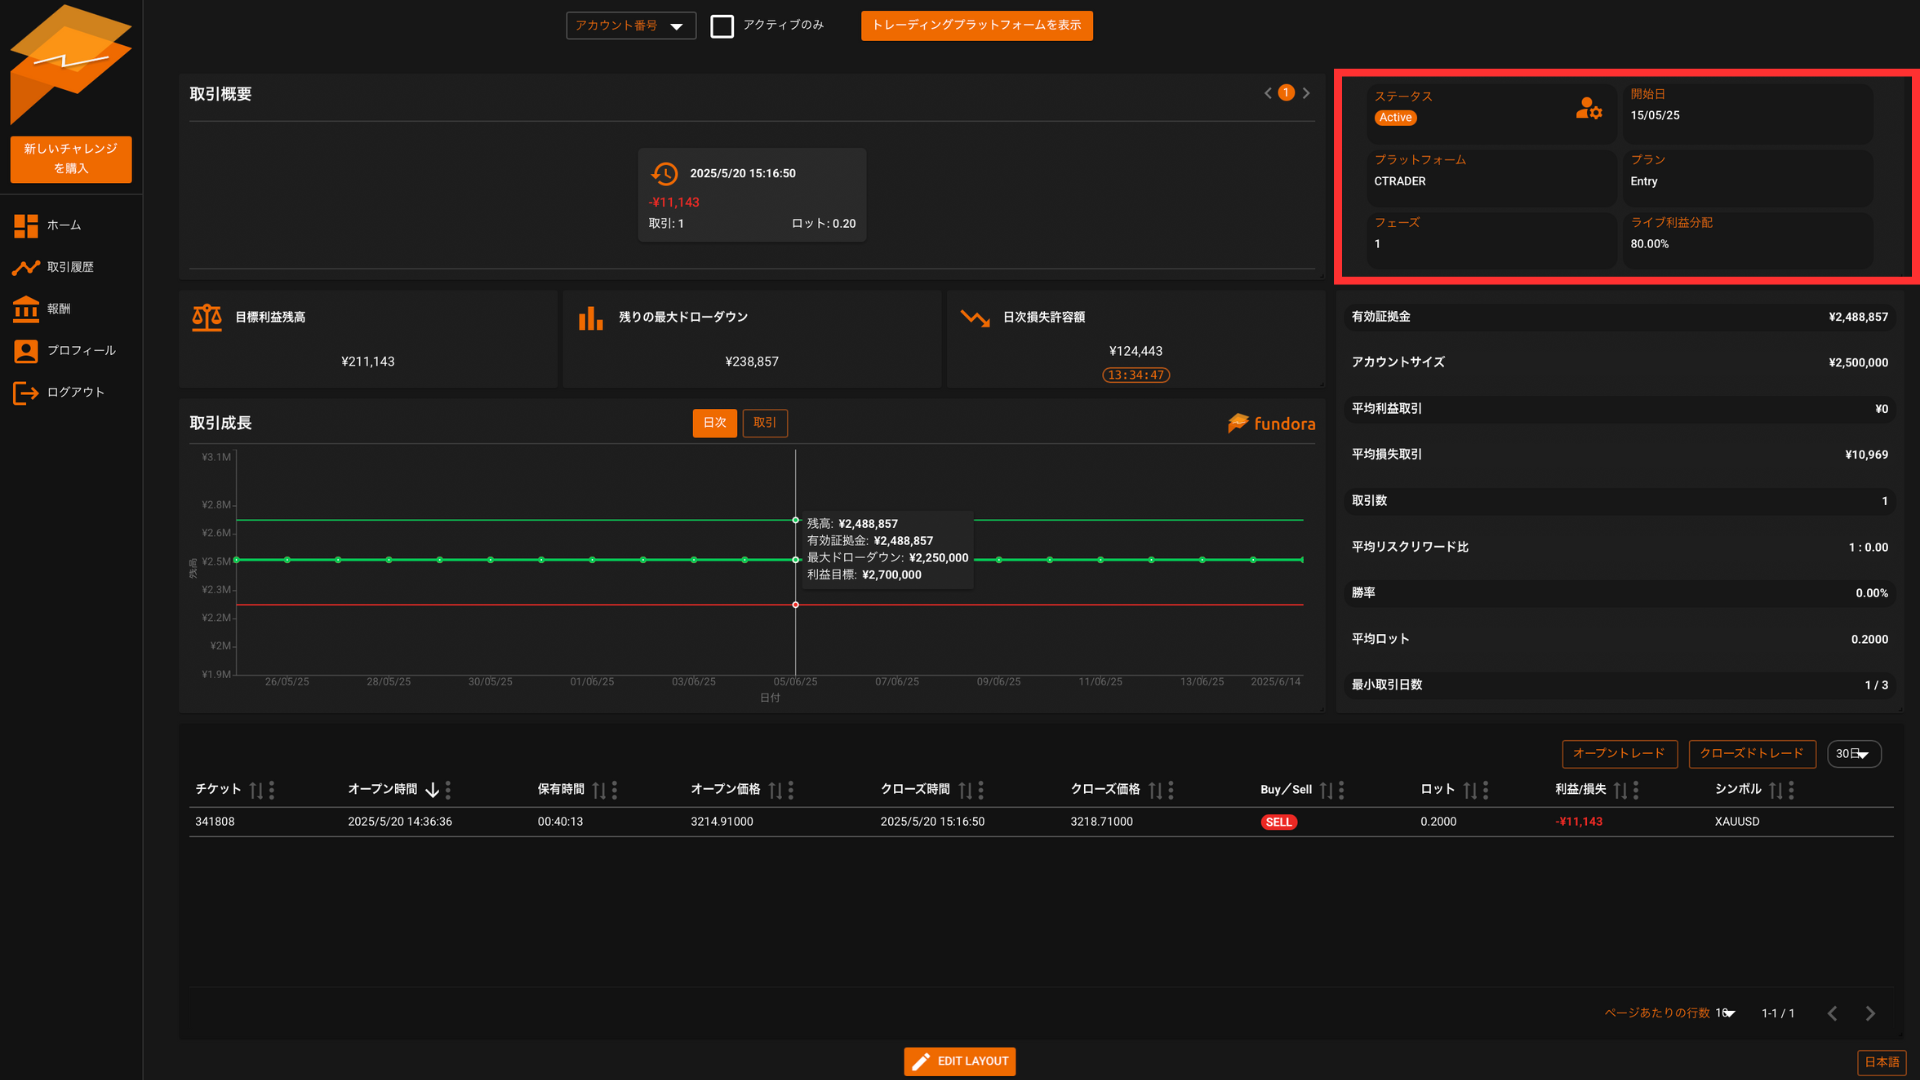Click the Active status badge
The image size is (1920, 1080).
click(1395, 118)
